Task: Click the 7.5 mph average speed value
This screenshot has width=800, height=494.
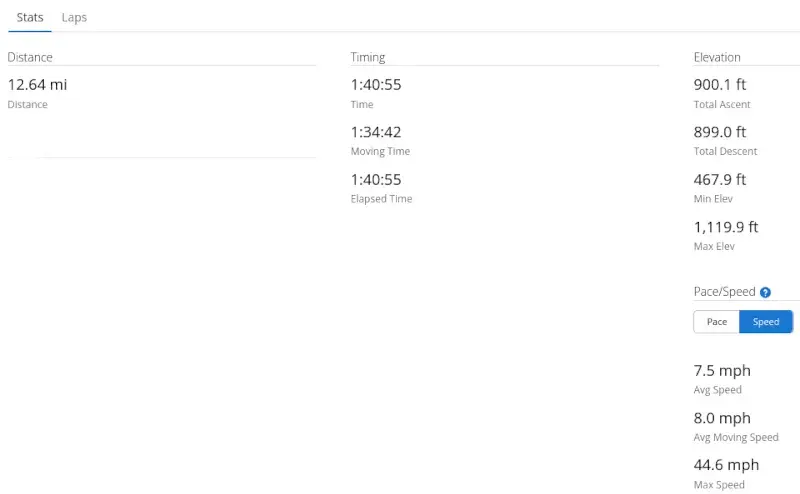Action: point(722,370)
